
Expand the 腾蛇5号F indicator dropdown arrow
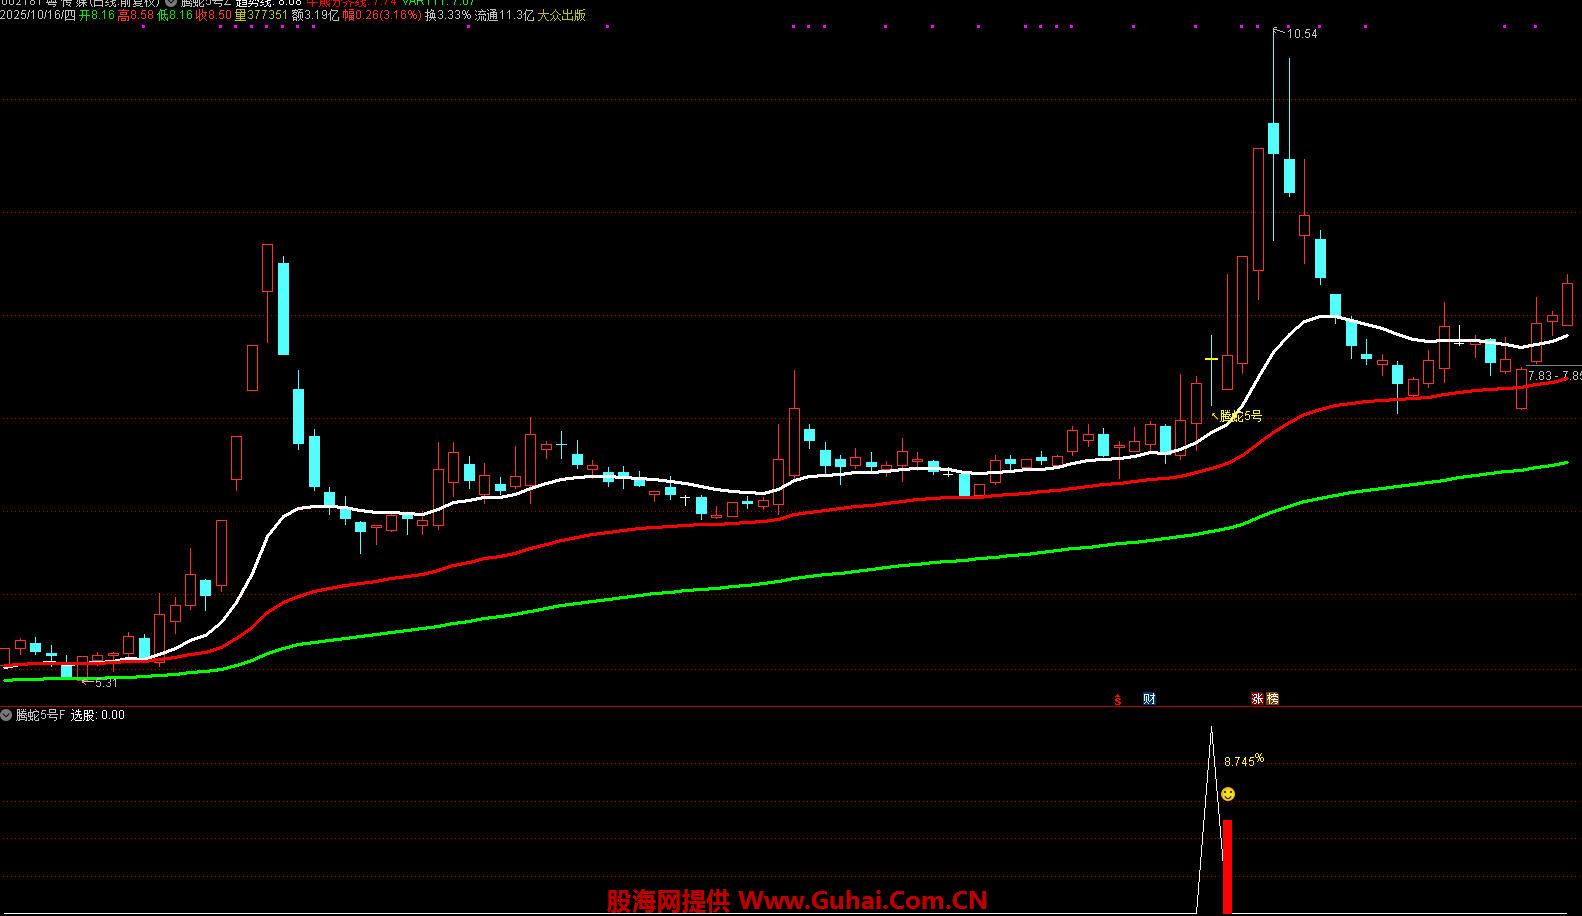tap(7, 715)
